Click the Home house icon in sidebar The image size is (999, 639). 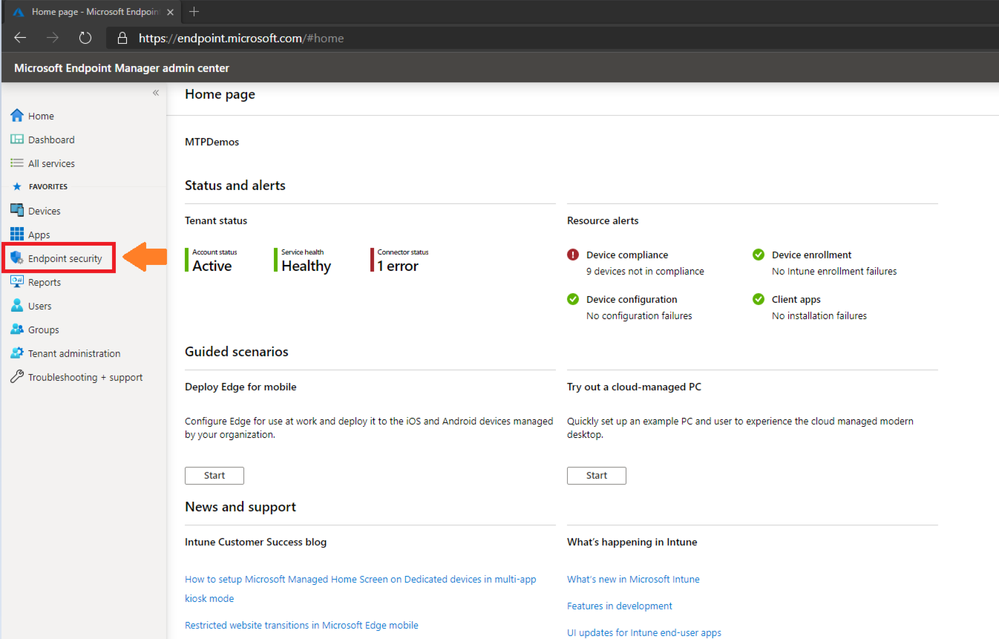[17, 115]
